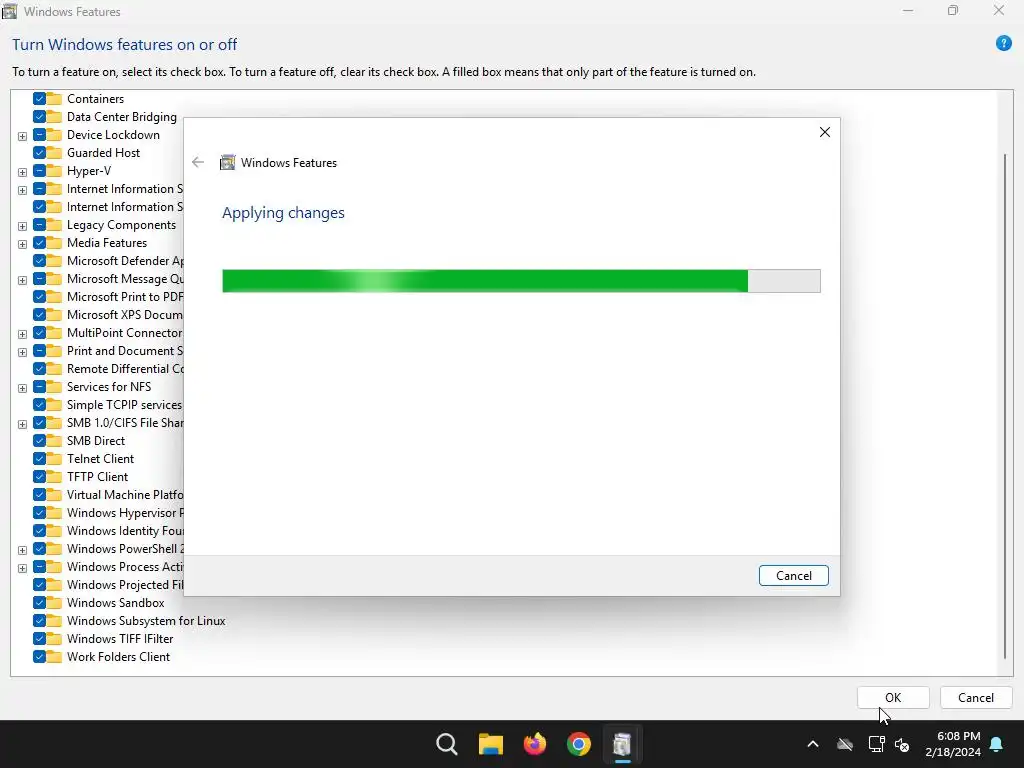Click the Media Features folder icon

pyautogui.click(x=54, y=243)
